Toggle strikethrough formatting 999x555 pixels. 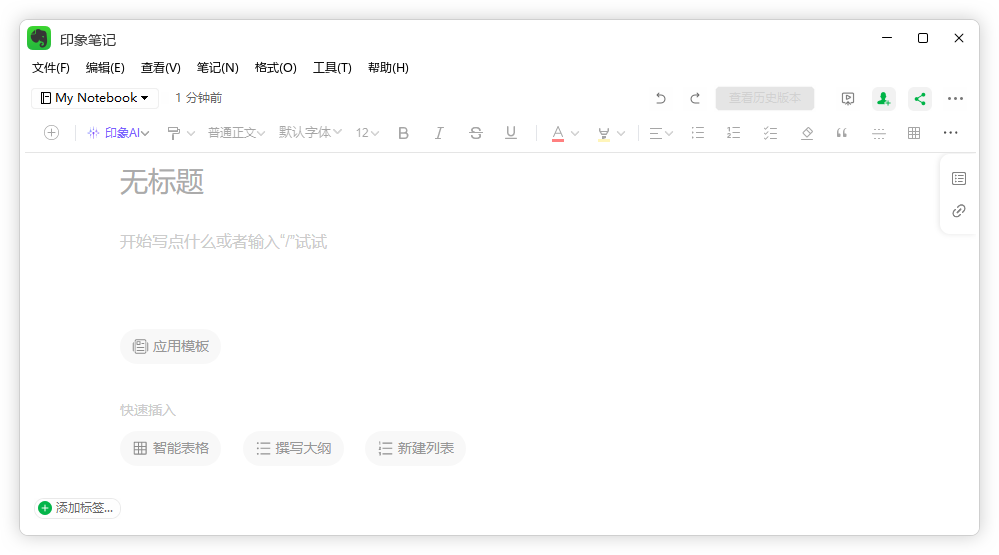click(x=475, y=133)
